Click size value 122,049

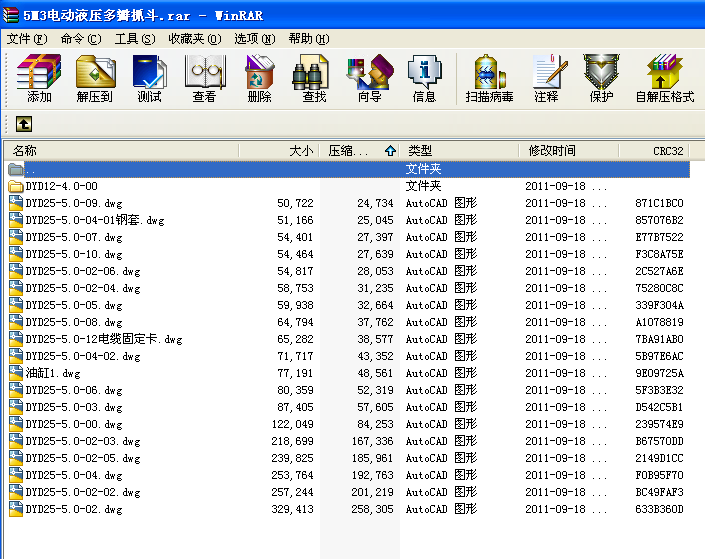point(292,424)
